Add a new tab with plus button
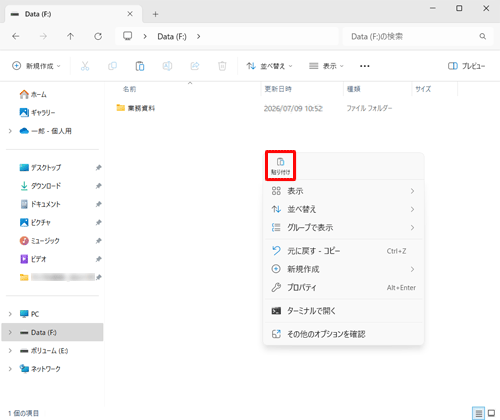 tap(155, 14)
